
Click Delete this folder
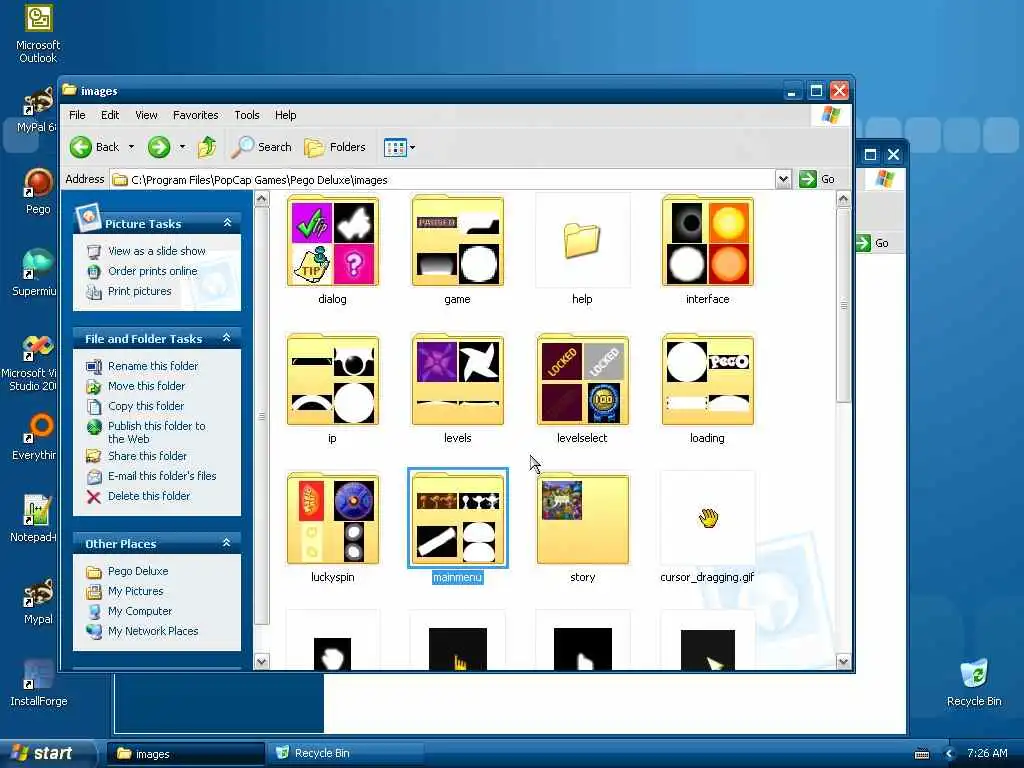149,496
